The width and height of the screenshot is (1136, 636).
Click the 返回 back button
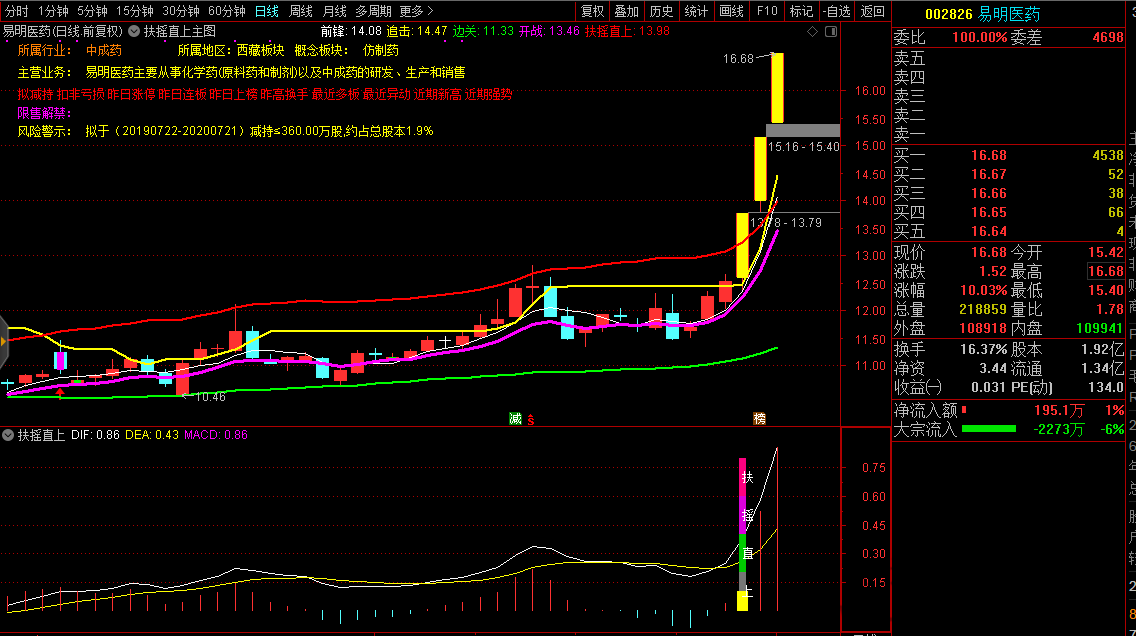coord(873,11)
